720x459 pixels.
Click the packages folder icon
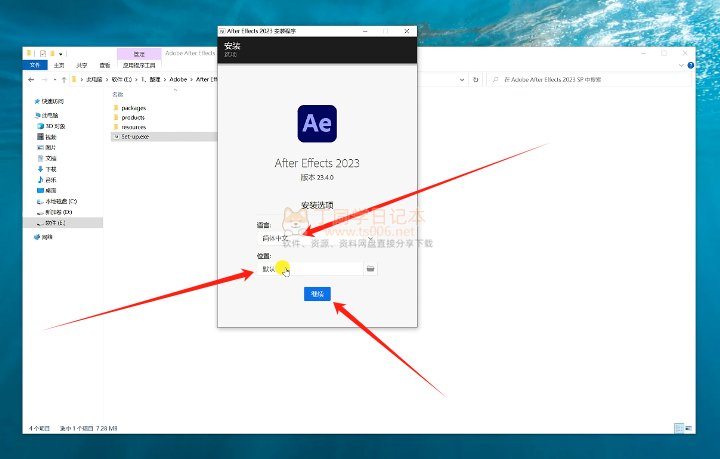[x=116, y=108]
